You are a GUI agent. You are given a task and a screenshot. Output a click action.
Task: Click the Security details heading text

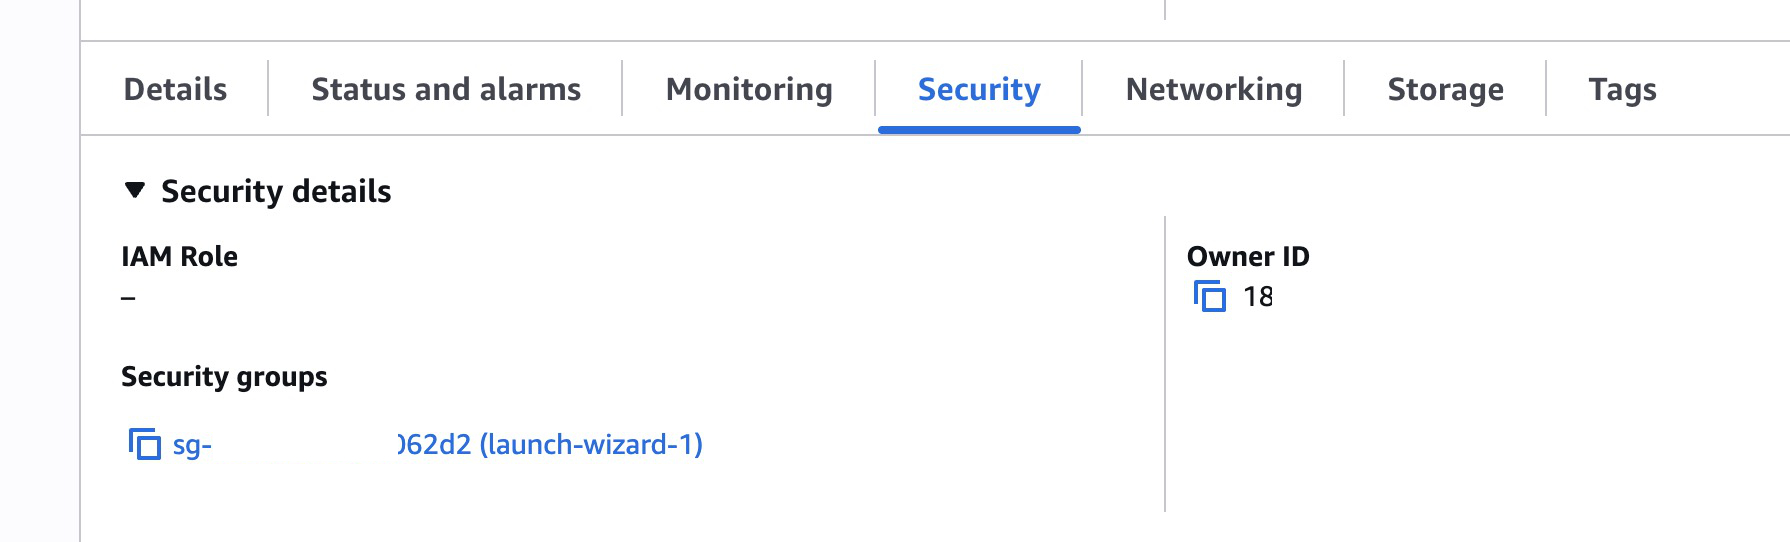pos(276,191)
